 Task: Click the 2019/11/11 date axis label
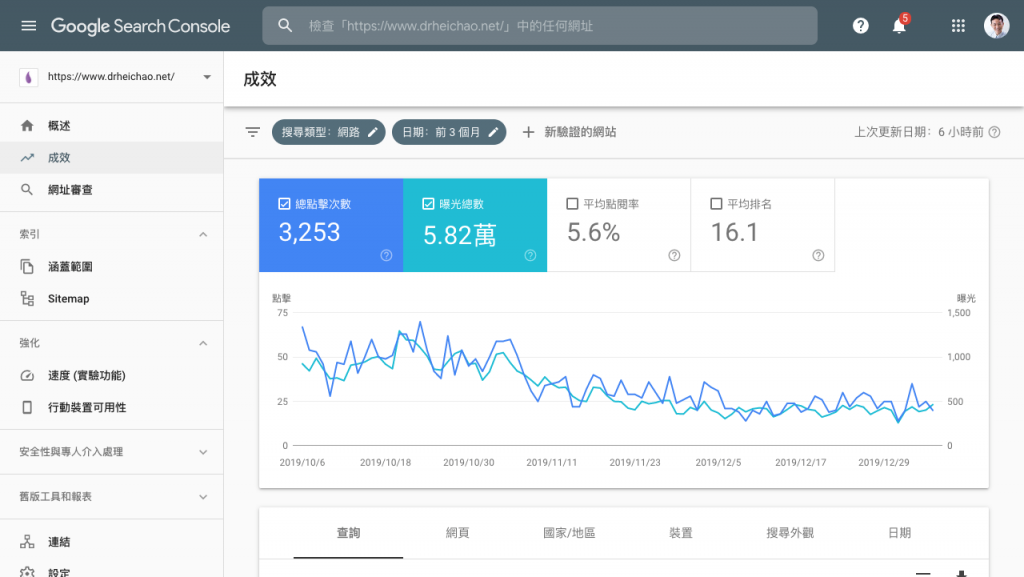click(551, 462)
